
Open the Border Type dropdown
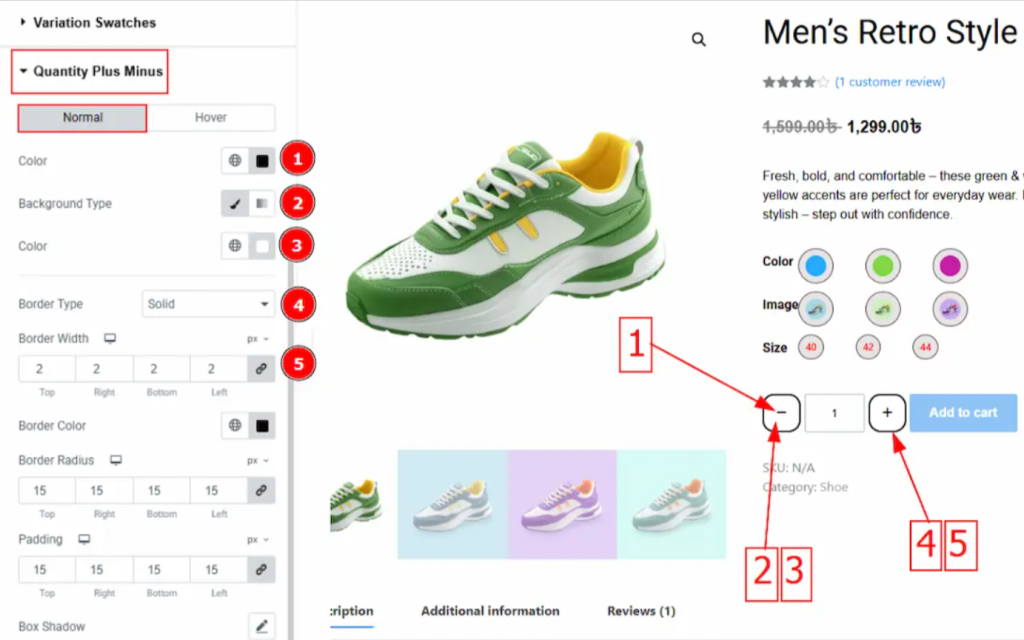[x=208, y=304]
